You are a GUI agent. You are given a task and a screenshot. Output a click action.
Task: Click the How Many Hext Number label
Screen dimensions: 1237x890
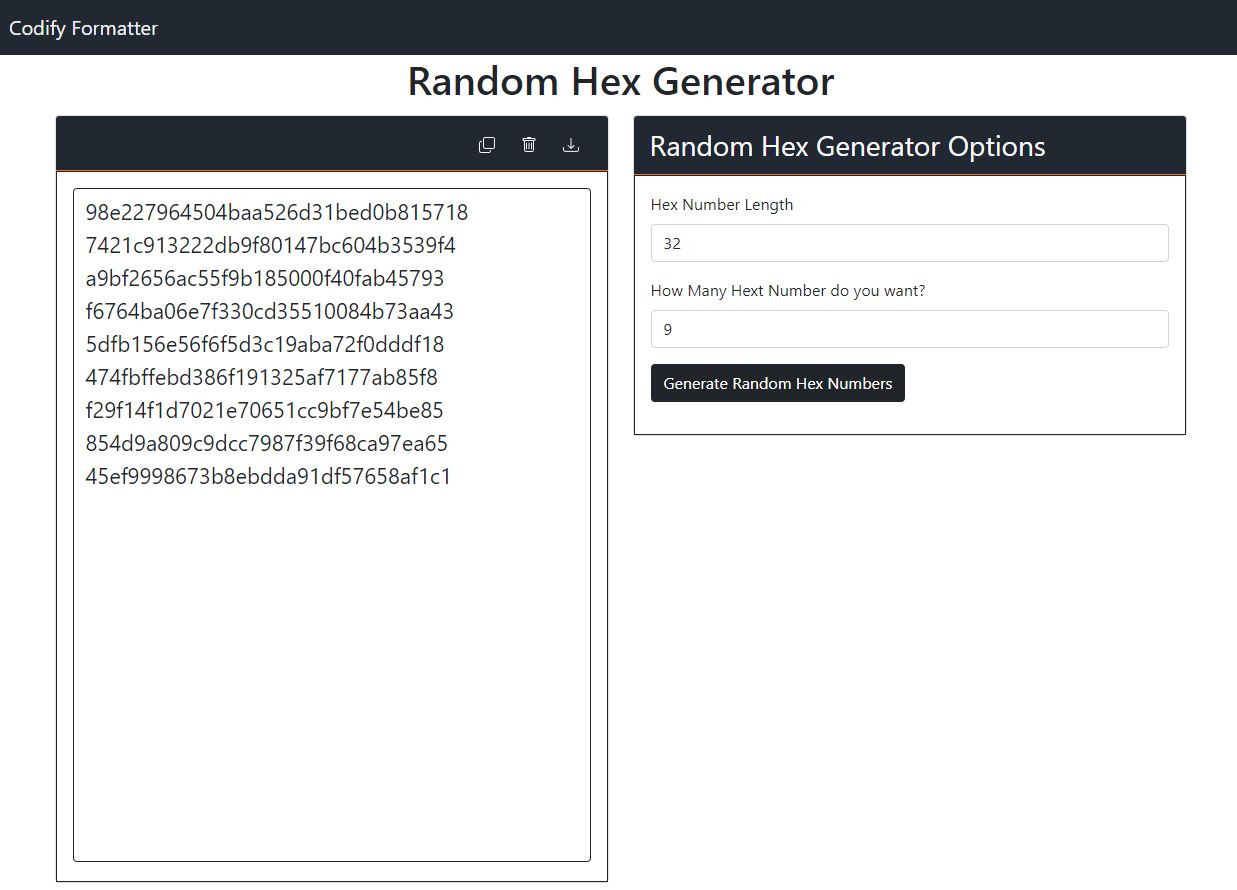pyautogui.click(x=788, y=291)
